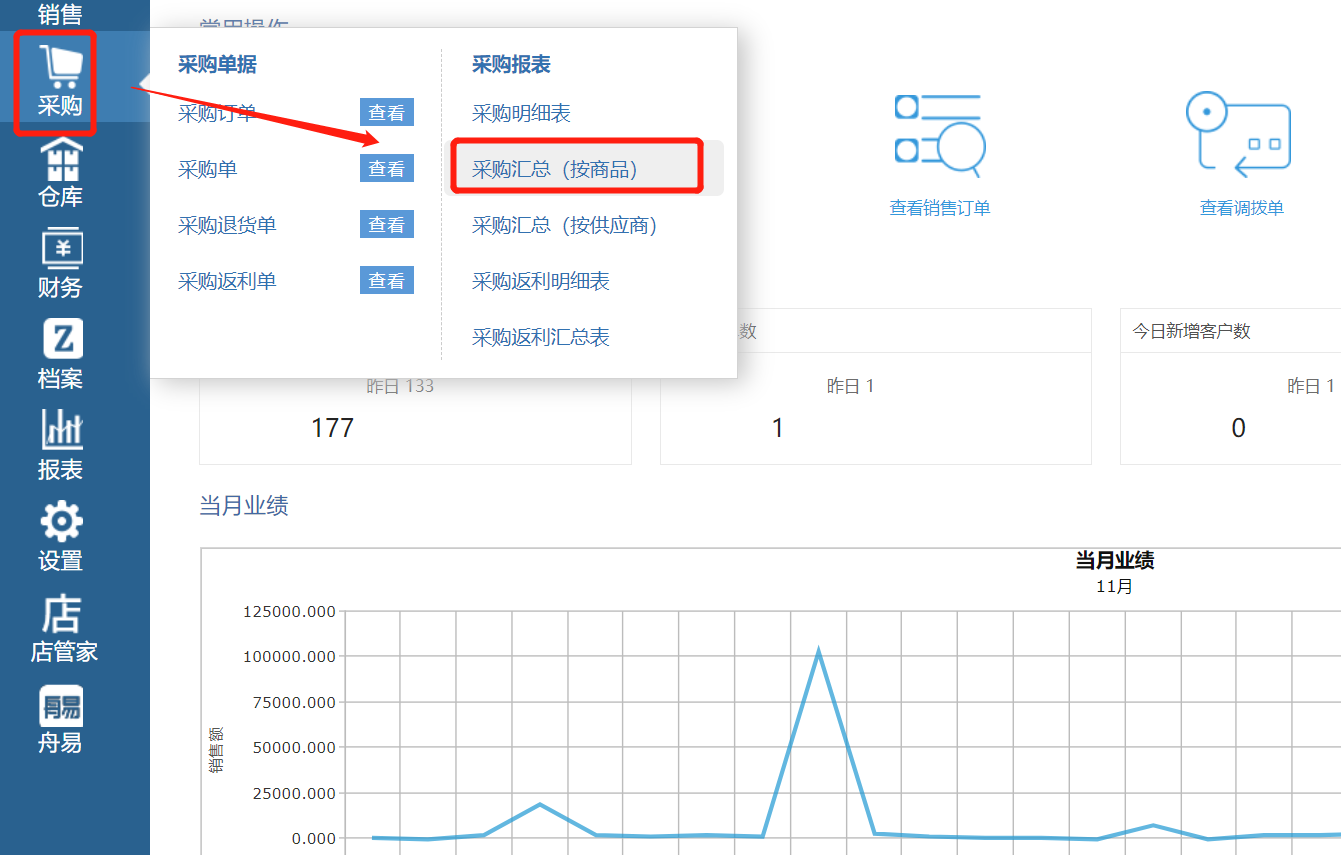Screen dimensions: 1341x855
Task: Open the 报表 chart sidebar icon
Action: pyautogui.click(x=62, y=430)
